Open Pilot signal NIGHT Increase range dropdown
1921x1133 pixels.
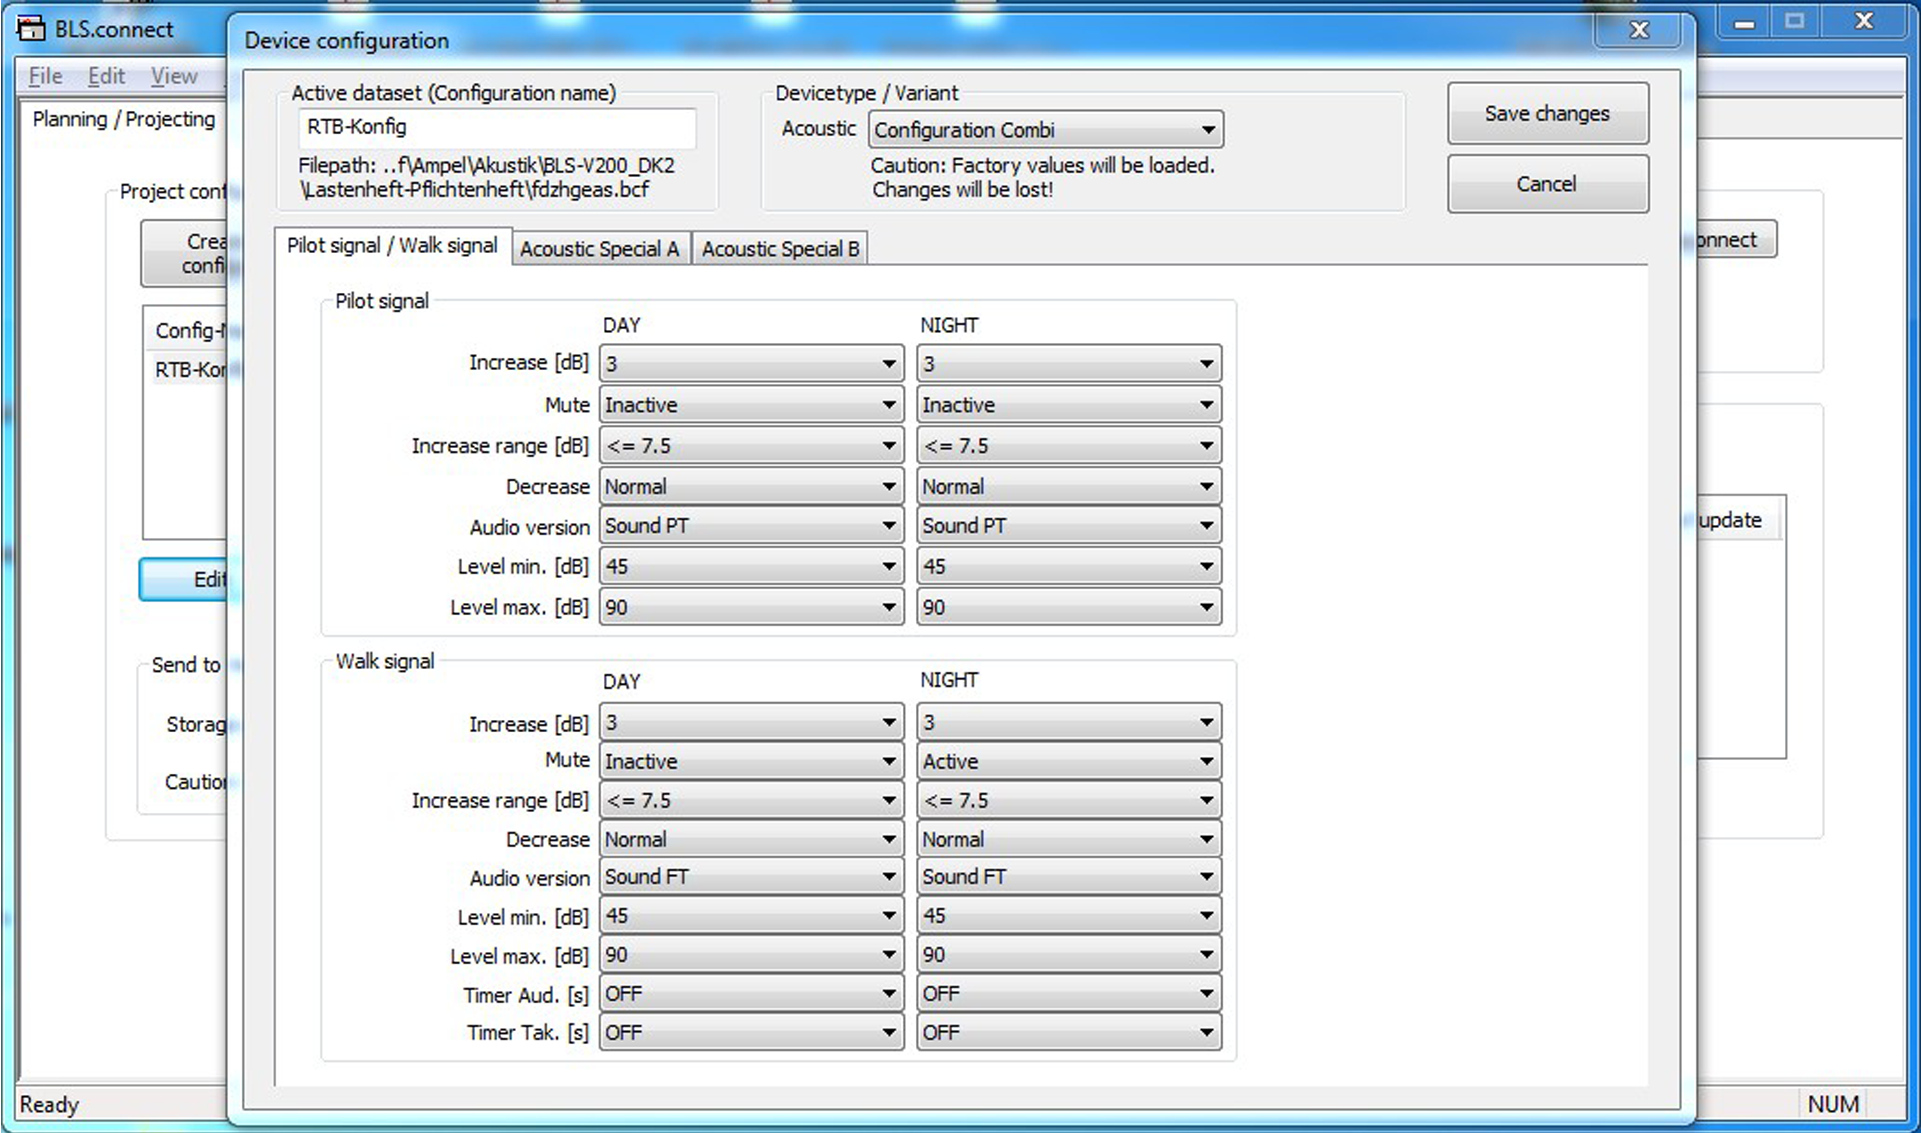(x=1069, y=446)
